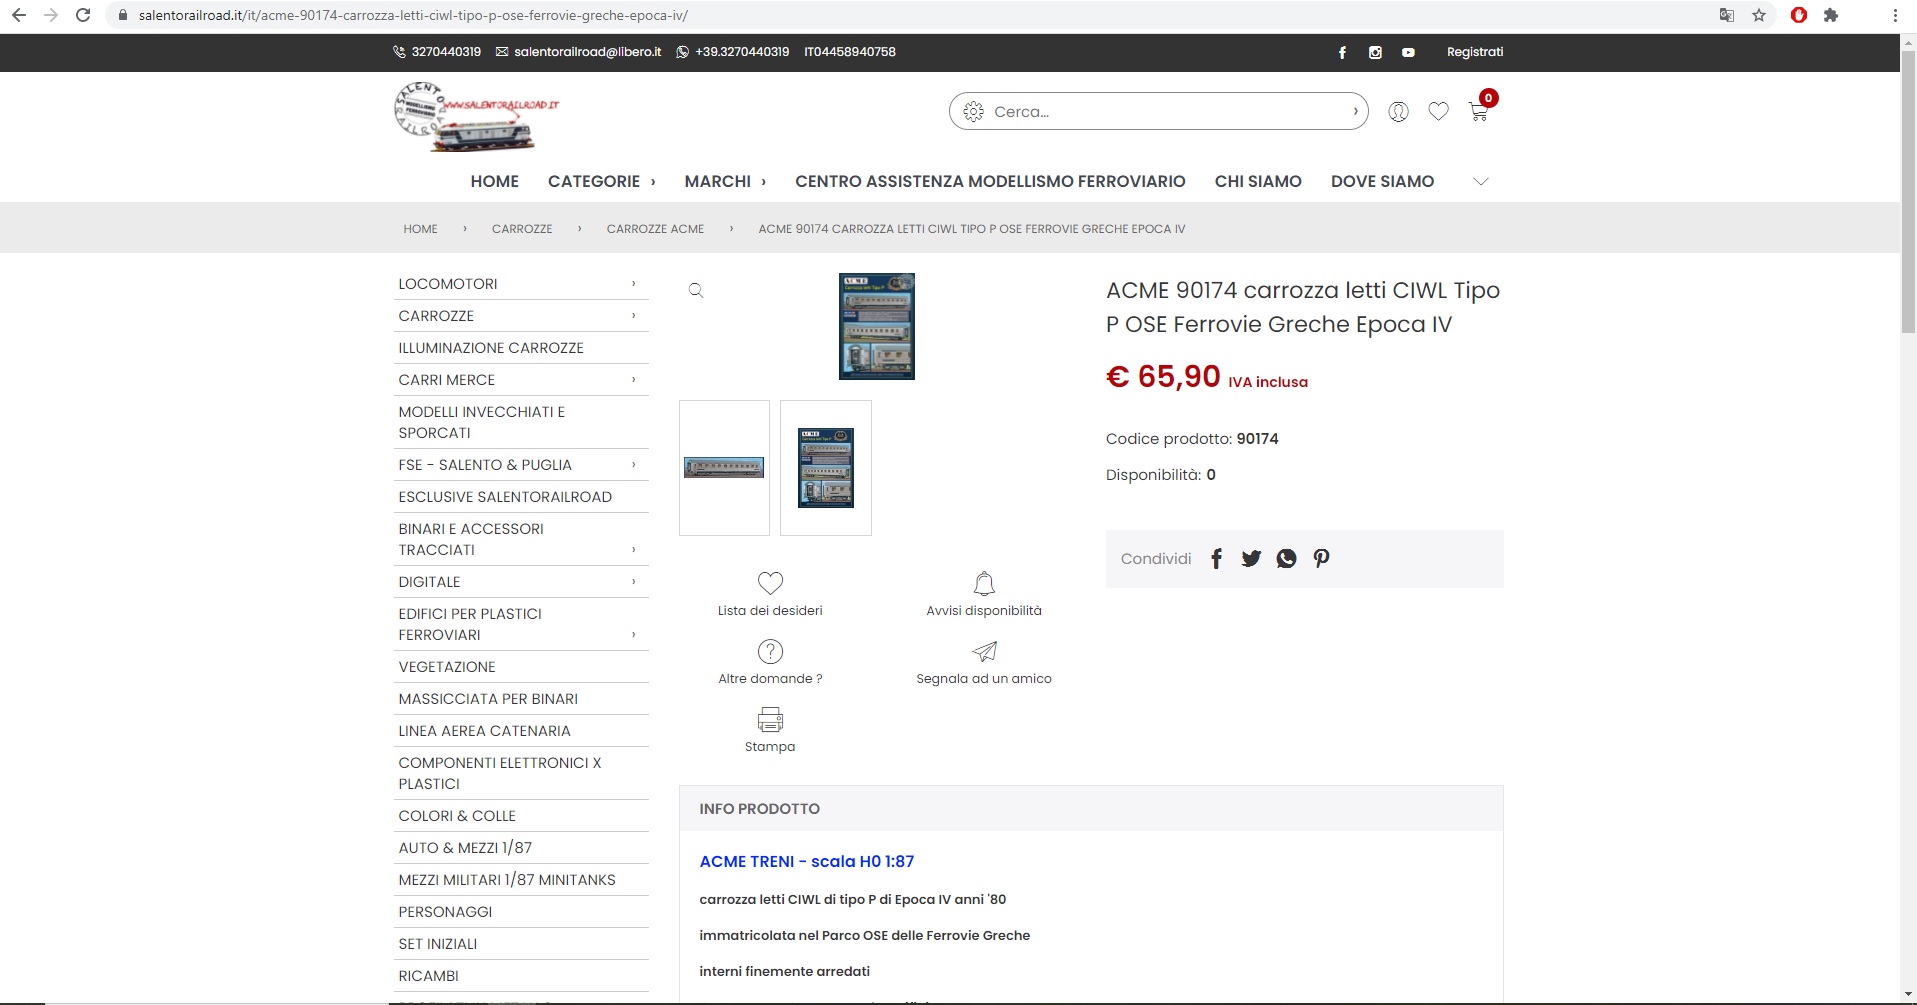Share product on Twitter
The width and height of the screenshot is (1917, 1005).
(1251, 558)
